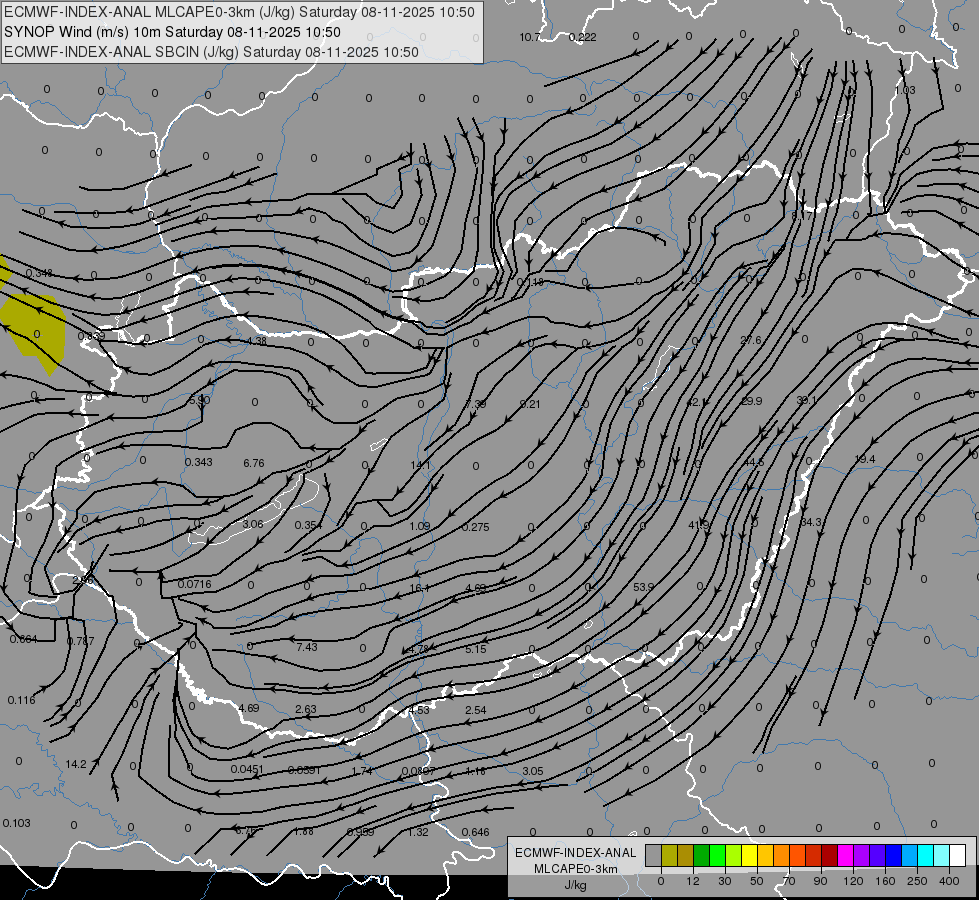The width and height of the screenshot is (979, 900).
Task: Click the 19.4 value on the map
Action: pyautogui.click(x=865, y=460)
